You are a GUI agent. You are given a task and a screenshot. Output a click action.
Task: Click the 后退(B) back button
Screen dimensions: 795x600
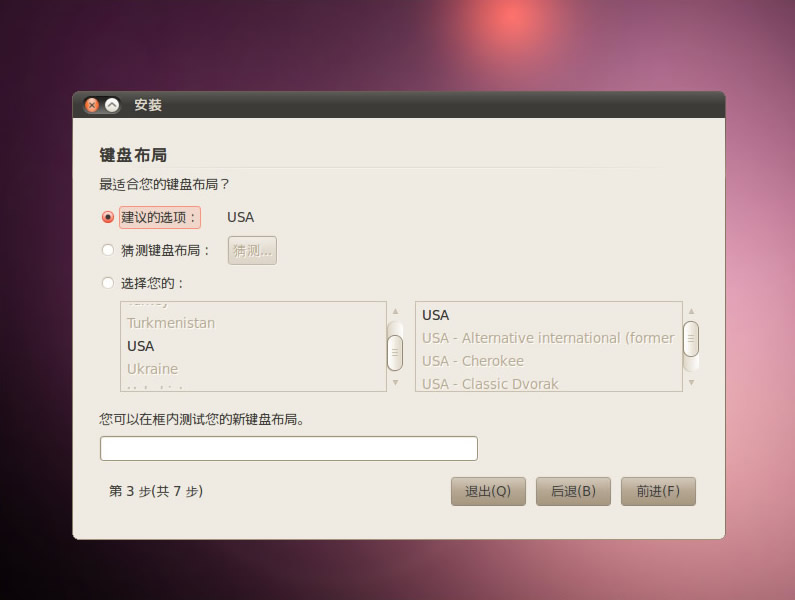(x=573, y=491)
